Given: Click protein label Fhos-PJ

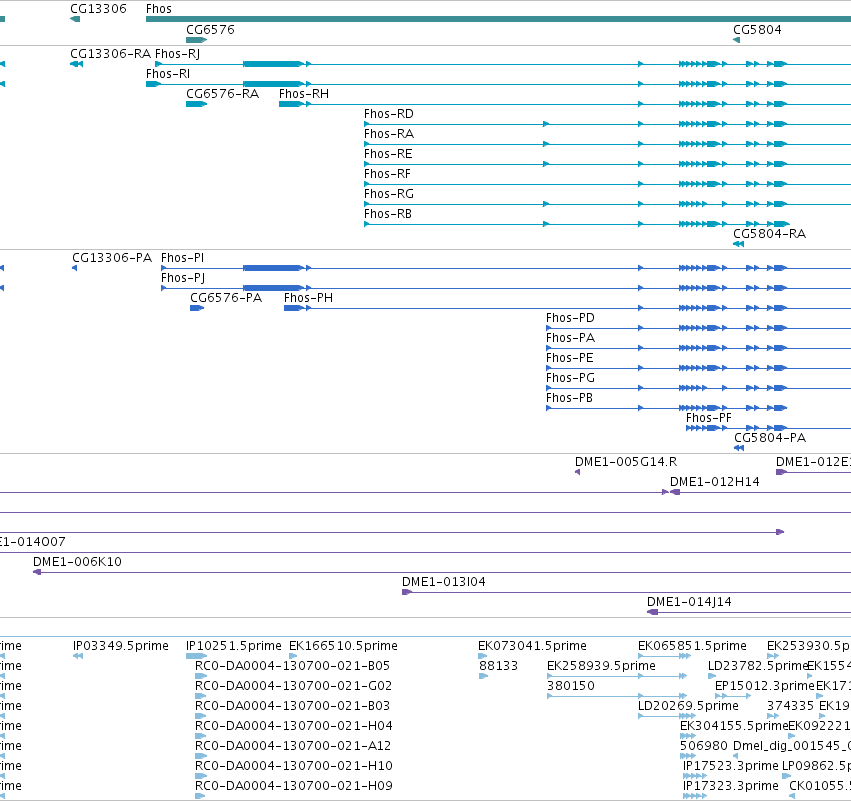Looking at the screenshot, I should pyautogui.click(x=183, y=278).
